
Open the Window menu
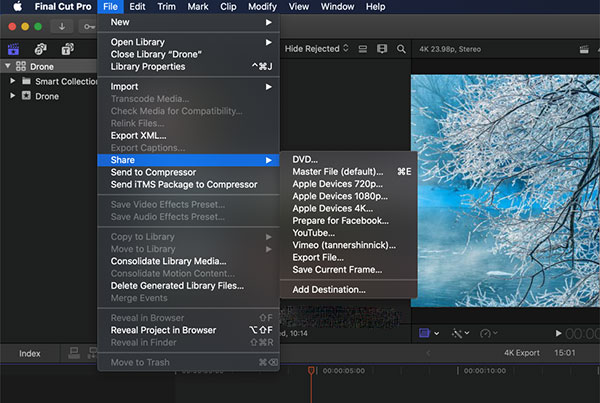(x=337, y=7)
